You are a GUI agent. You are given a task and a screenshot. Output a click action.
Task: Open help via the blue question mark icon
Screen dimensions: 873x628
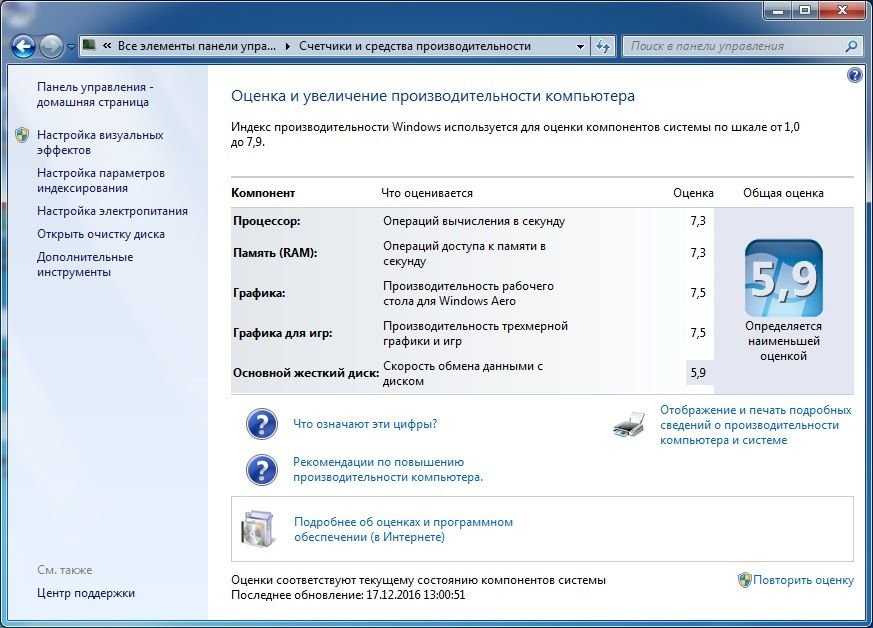(x=855, y=75)
